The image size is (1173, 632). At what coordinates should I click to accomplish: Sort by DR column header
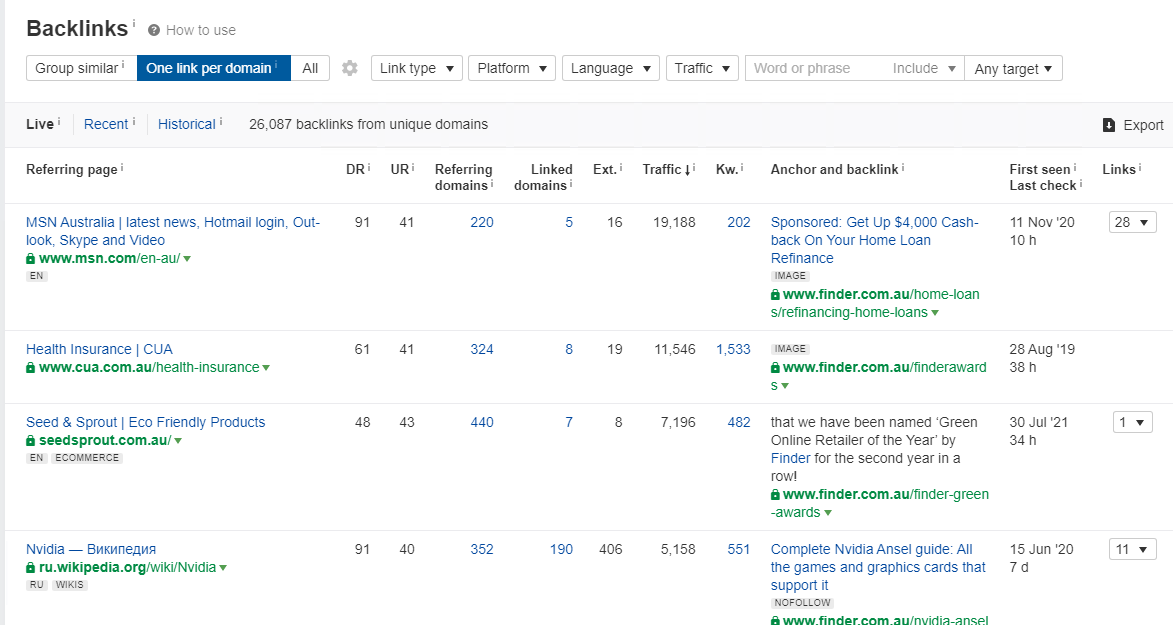pos(355,170)
